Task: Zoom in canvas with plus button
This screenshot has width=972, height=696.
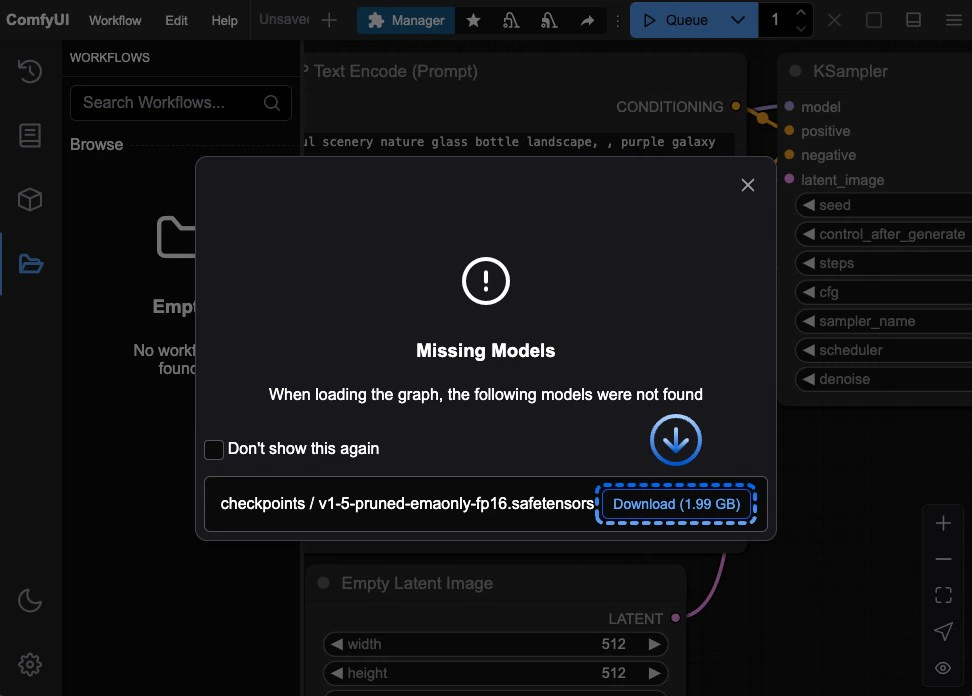Action: (943, 523)
